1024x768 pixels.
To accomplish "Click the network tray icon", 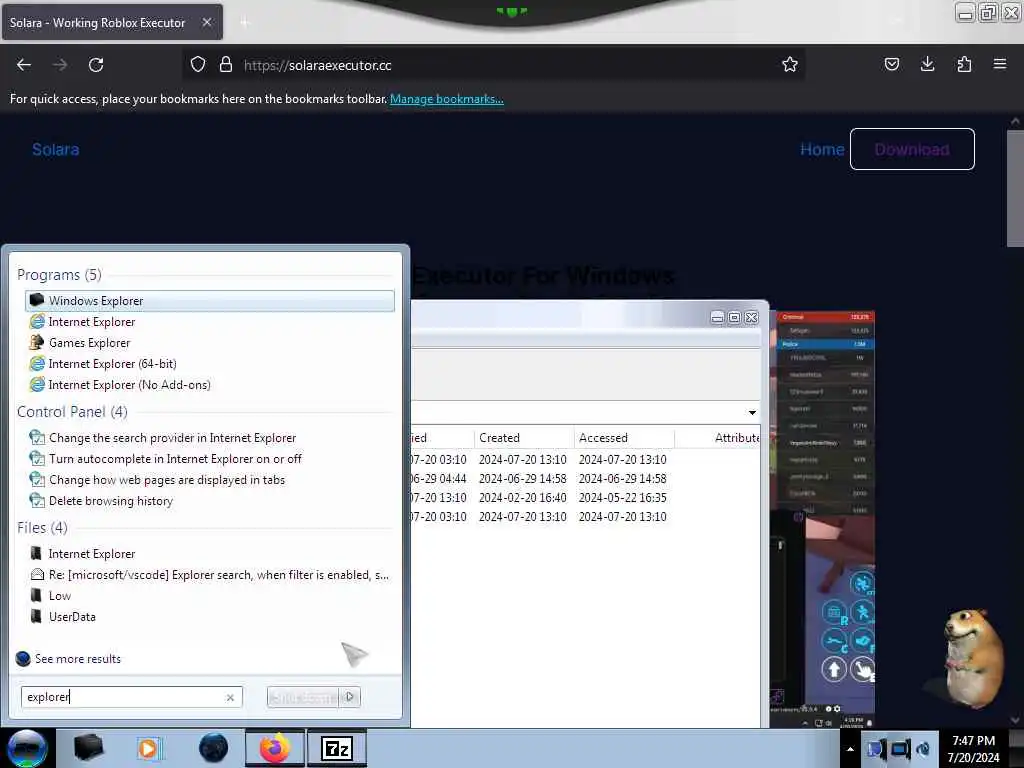I will (x=899, y=748).
